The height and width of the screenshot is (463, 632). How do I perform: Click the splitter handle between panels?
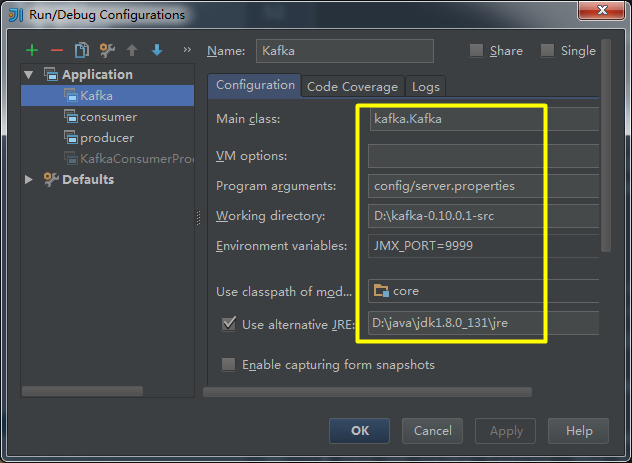[198, 218]
